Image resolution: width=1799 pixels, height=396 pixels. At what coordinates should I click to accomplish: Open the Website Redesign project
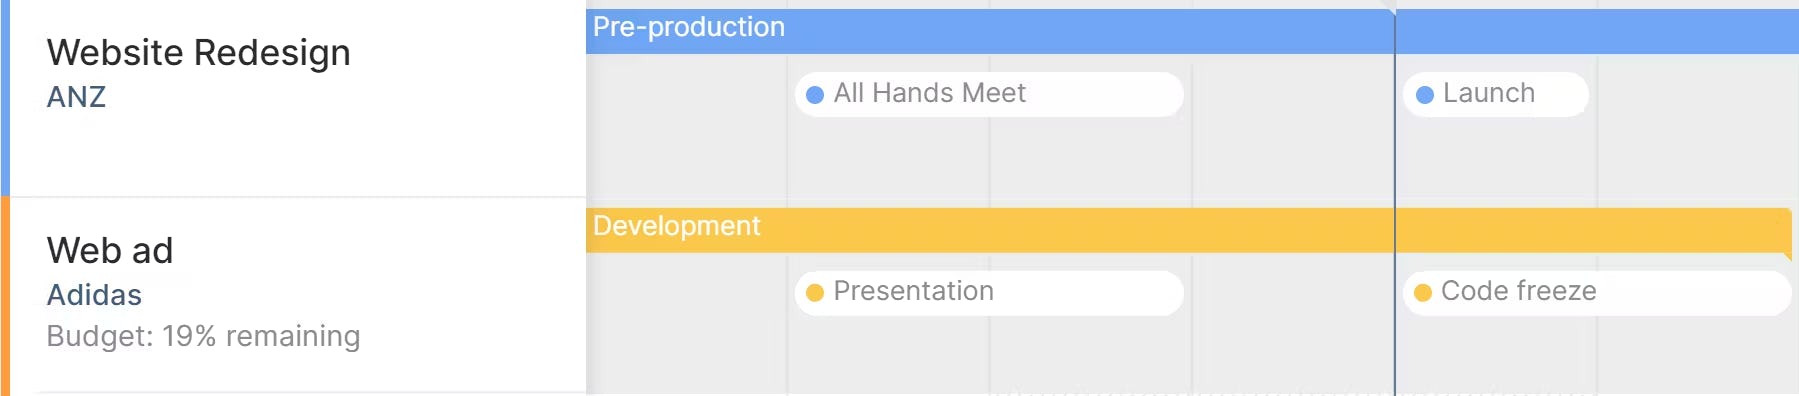click(199, 52)
